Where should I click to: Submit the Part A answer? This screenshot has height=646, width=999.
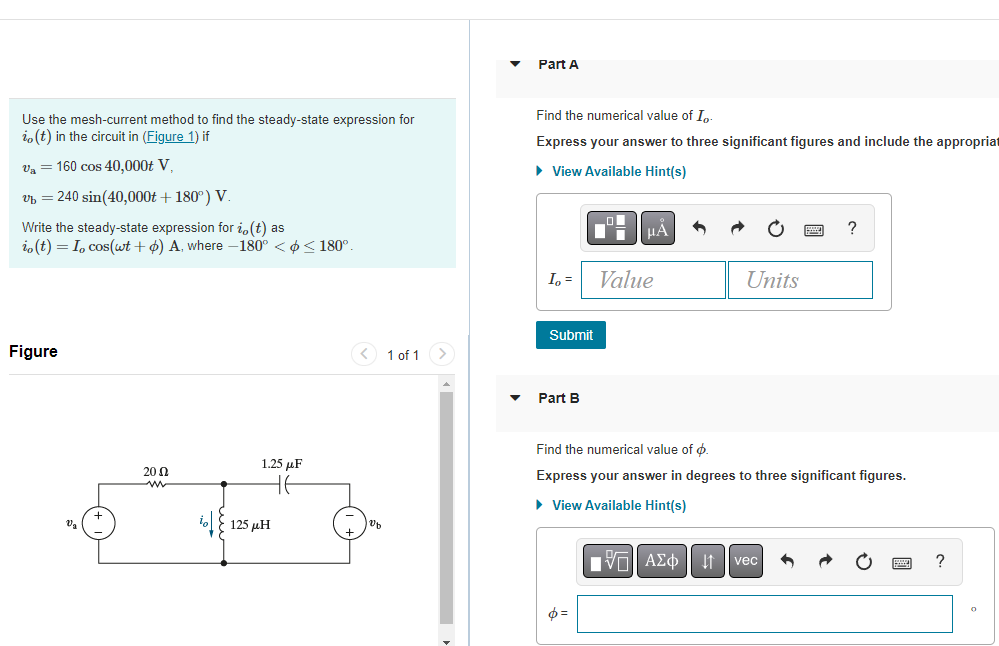click(570, 335)
